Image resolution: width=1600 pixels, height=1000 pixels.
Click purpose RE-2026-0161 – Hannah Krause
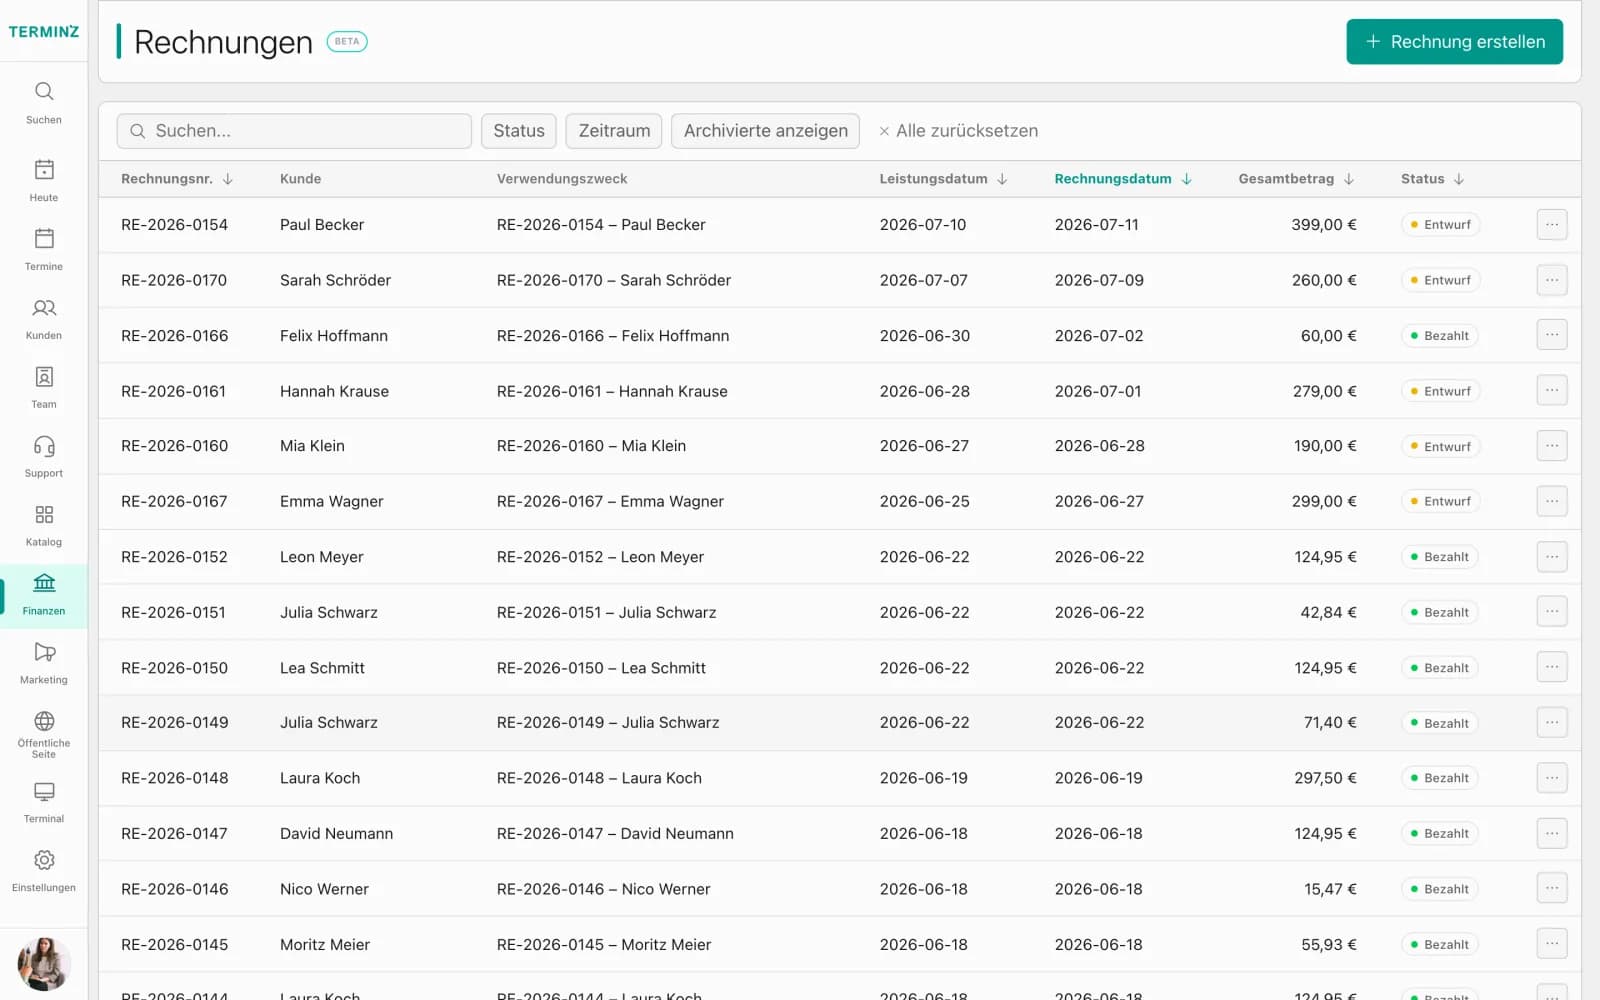click(612, 391)
